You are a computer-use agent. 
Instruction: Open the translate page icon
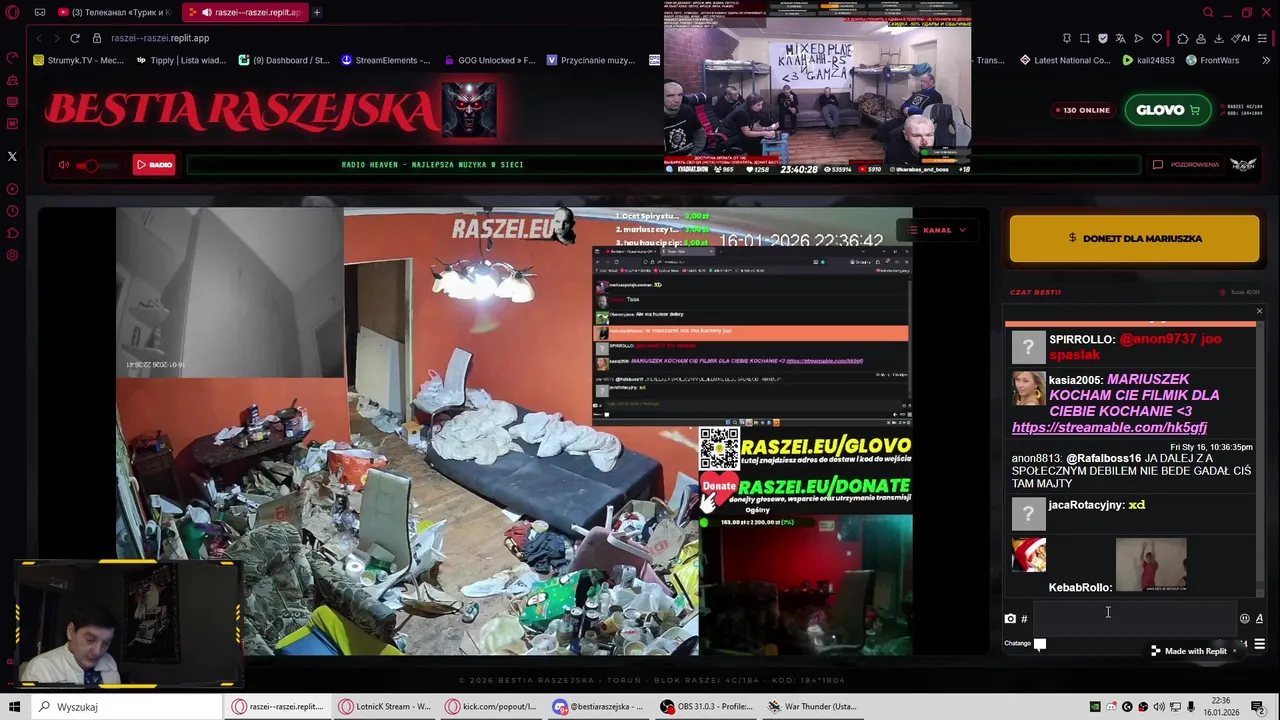tap(1121, 38)
